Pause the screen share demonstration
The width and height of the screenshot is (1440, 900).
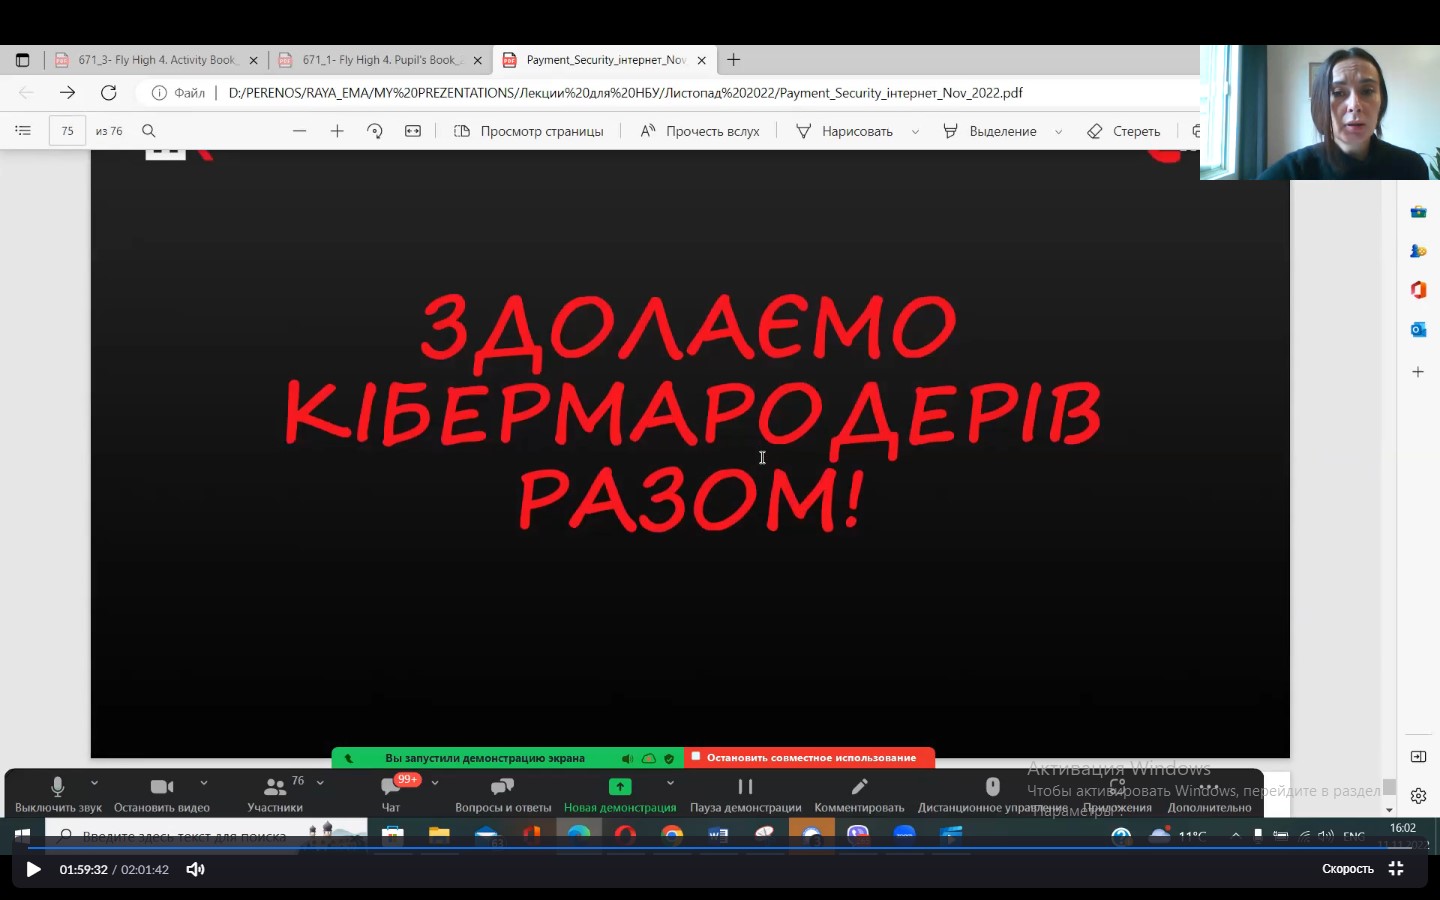[x=745, y=788]
